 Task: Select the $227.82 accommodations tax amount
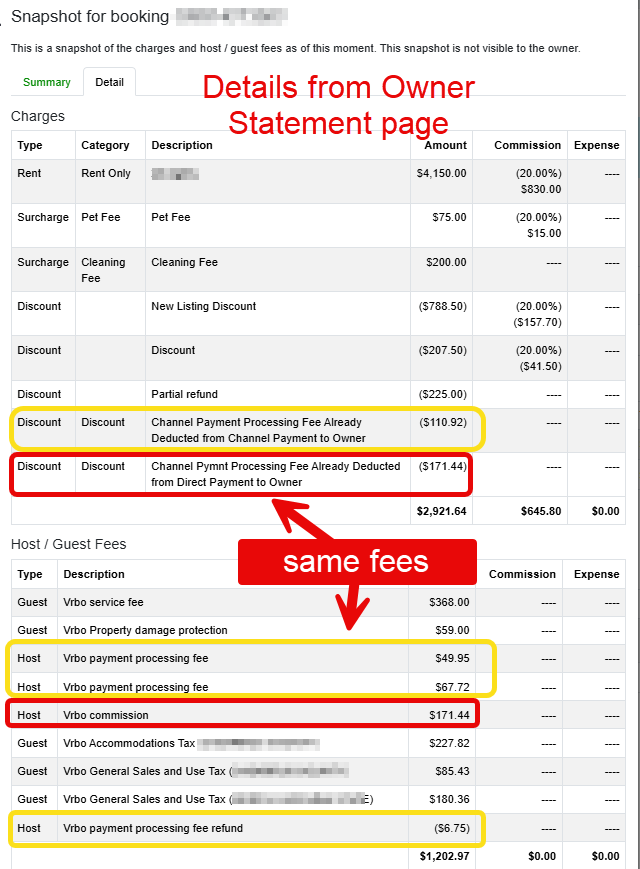pyautogui.click(x=449, y=743)
